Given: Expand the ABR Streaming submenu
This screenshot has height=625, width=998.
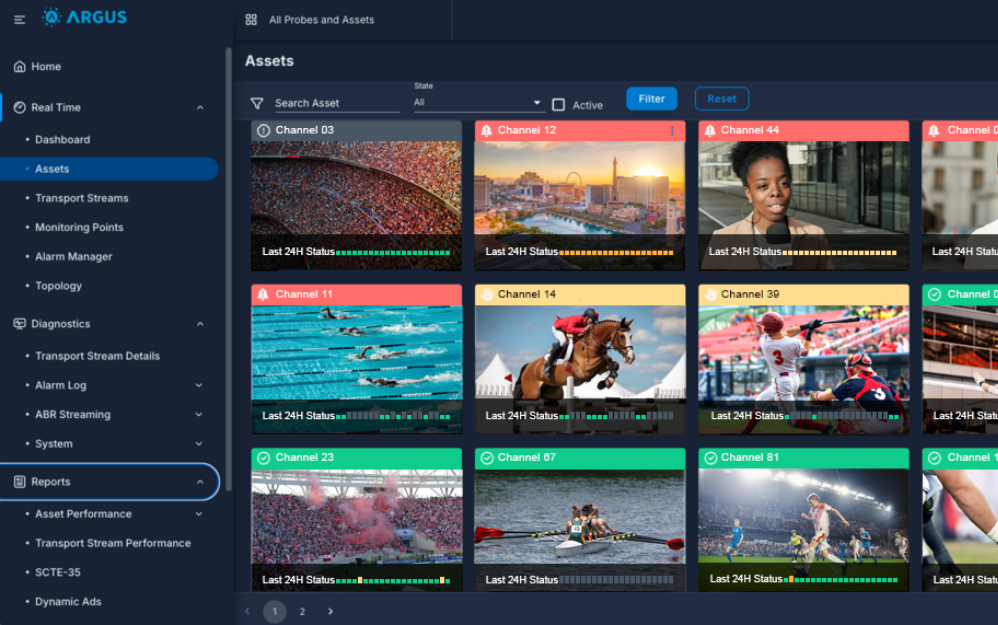Looking at the screenshot, I should tap(199, 415).
